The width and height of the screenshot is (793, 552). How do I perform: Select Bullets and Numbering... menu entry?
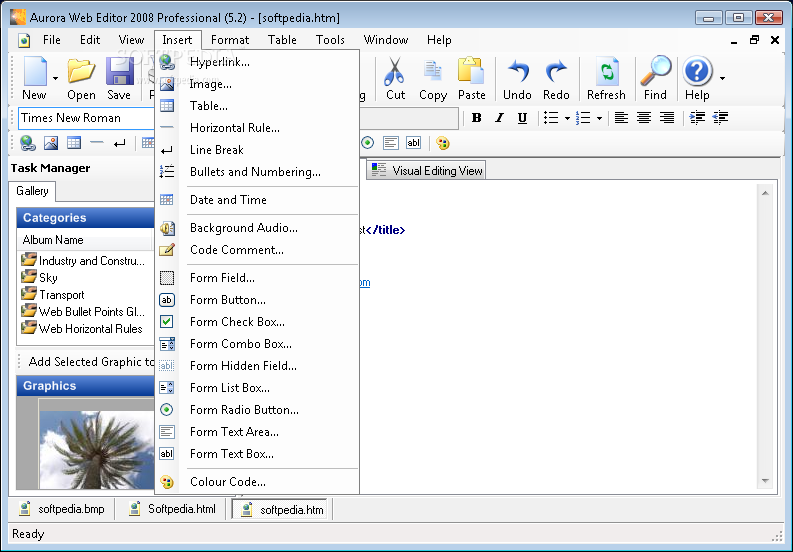coord(257,172)
